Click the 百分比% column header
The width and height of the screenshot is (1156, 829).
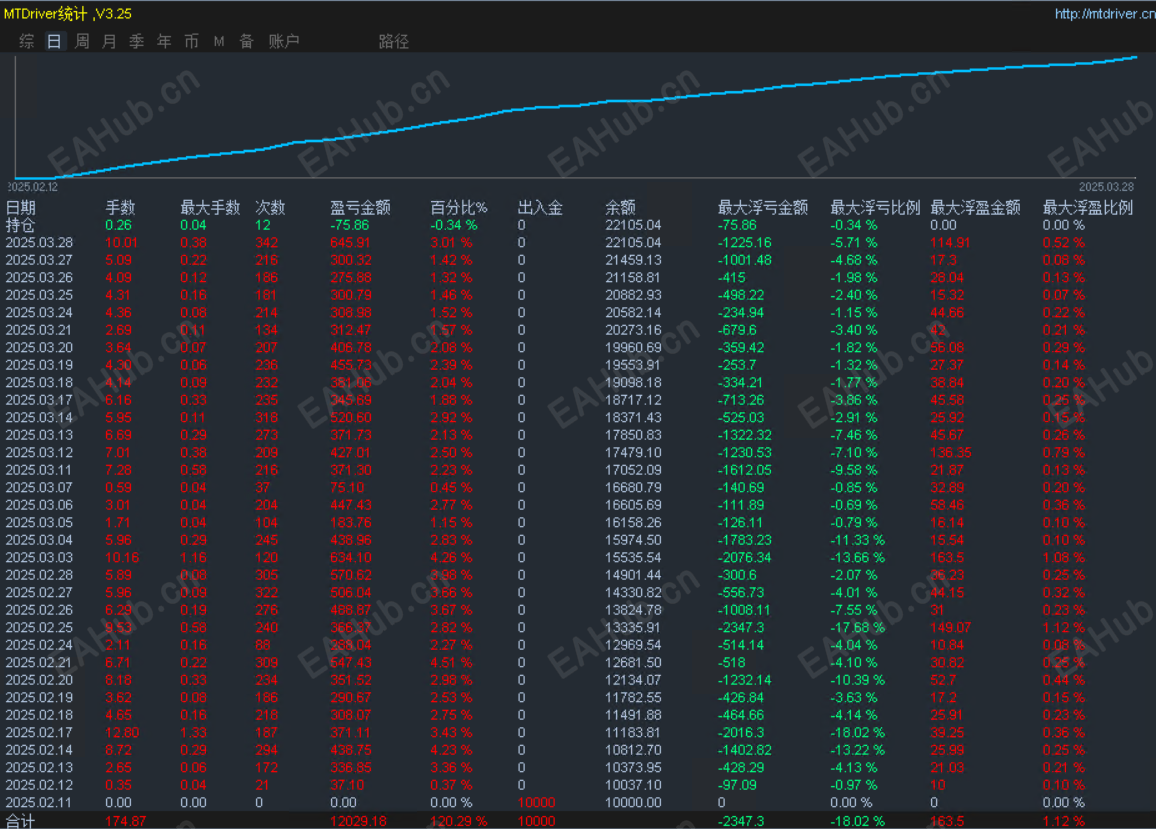pyautogui.click(x=459, y=207)
